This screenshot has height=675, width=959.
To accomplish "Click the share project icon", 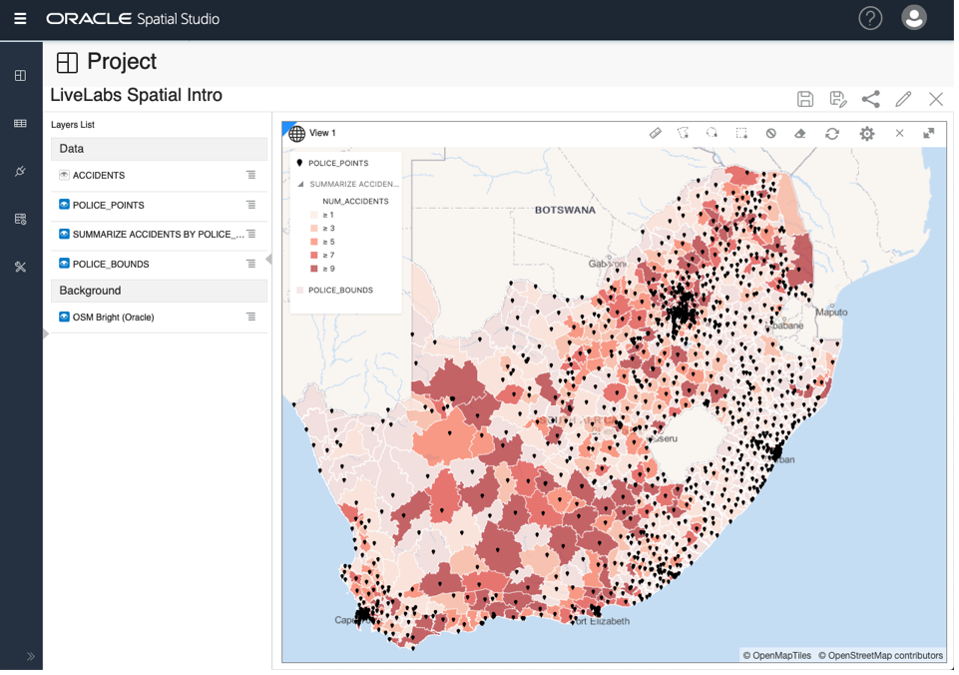I will tap(870, 99).
